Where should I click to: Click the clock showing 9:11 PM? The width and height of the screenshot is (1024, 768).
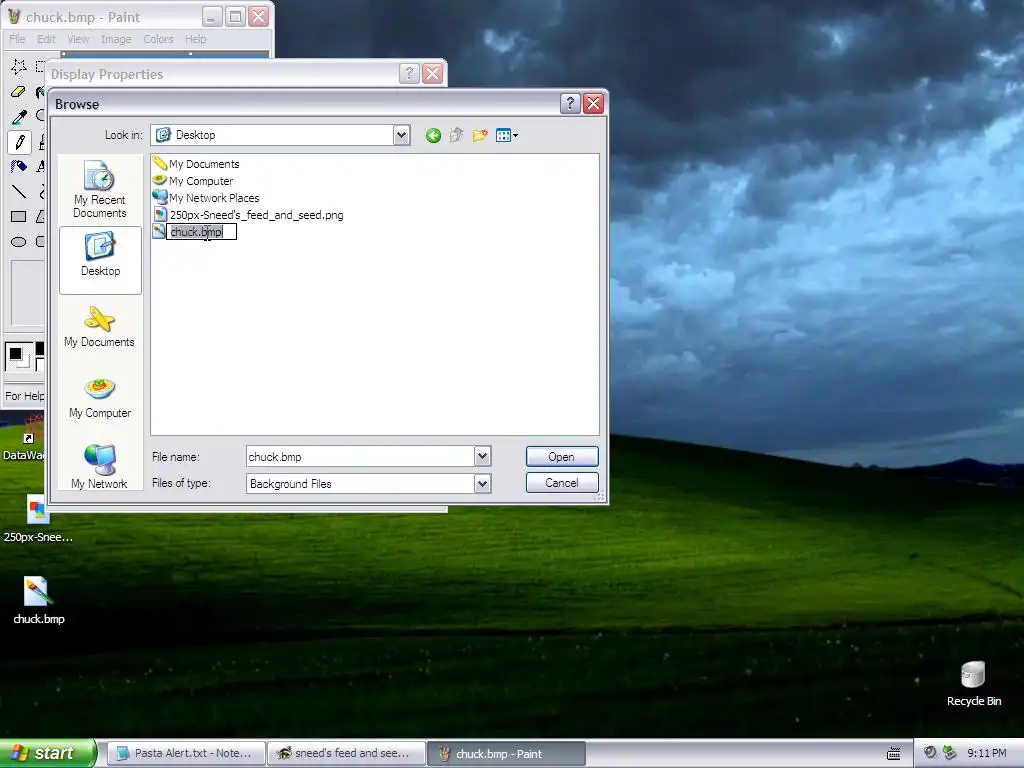[986, 753]
